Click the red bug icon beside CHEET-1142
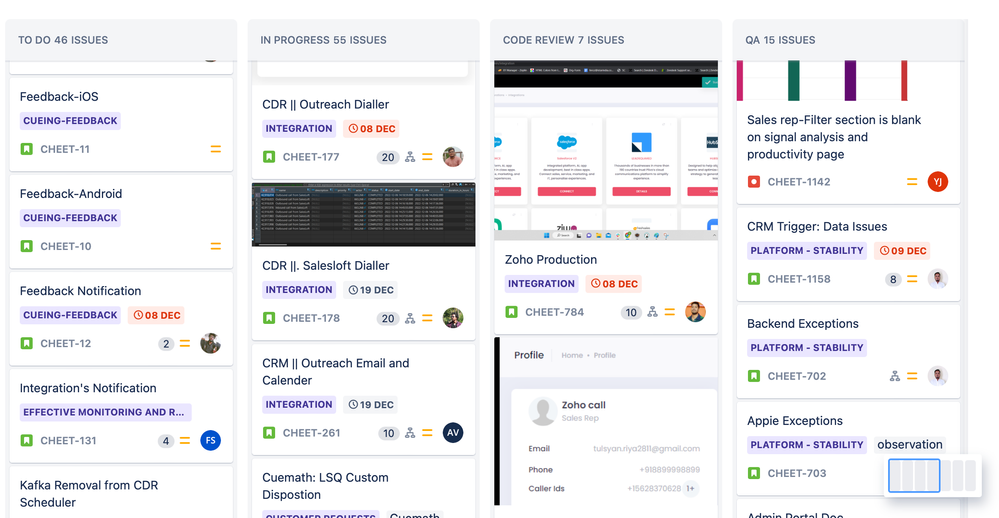Viewport: 999px width, 518px height. 754,182
